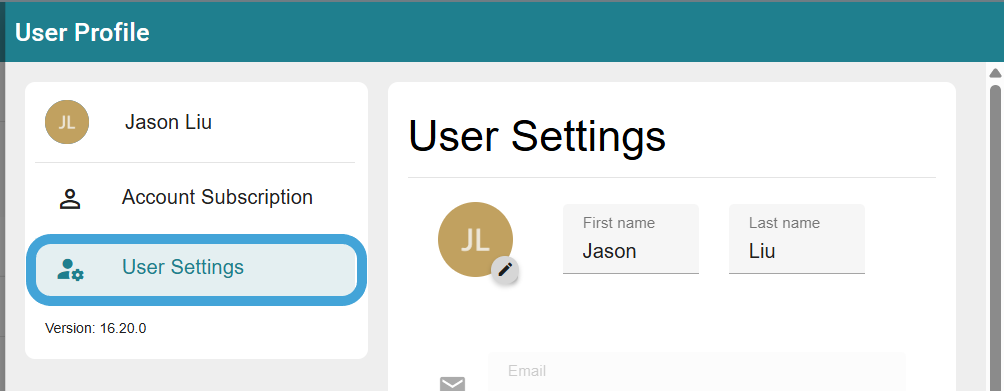Click the Jason Liu name in the sidebar

pyautogui.click(x=168, y=122)
